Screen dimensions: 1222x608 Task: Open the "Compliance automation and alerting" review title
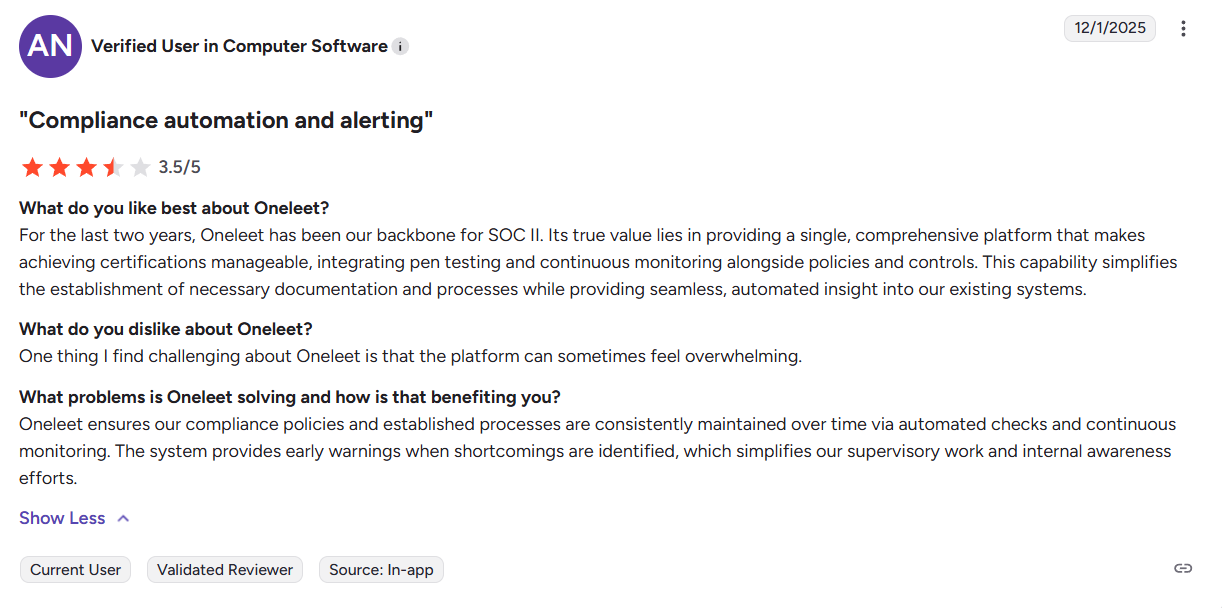point(226,120)
